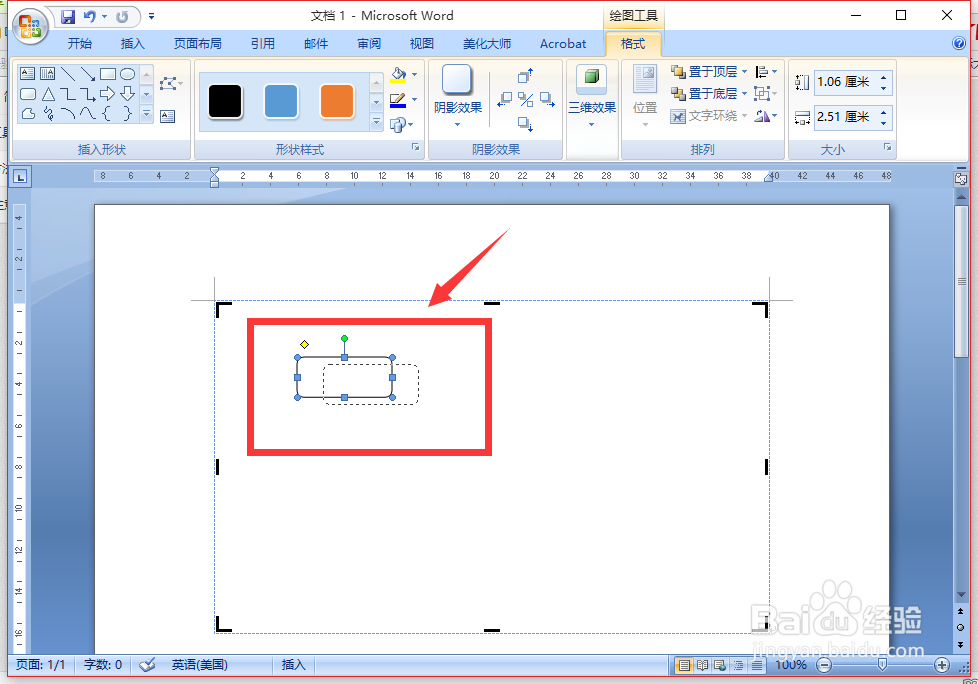Toggle shadow on or off

click(x=526, y=100)
